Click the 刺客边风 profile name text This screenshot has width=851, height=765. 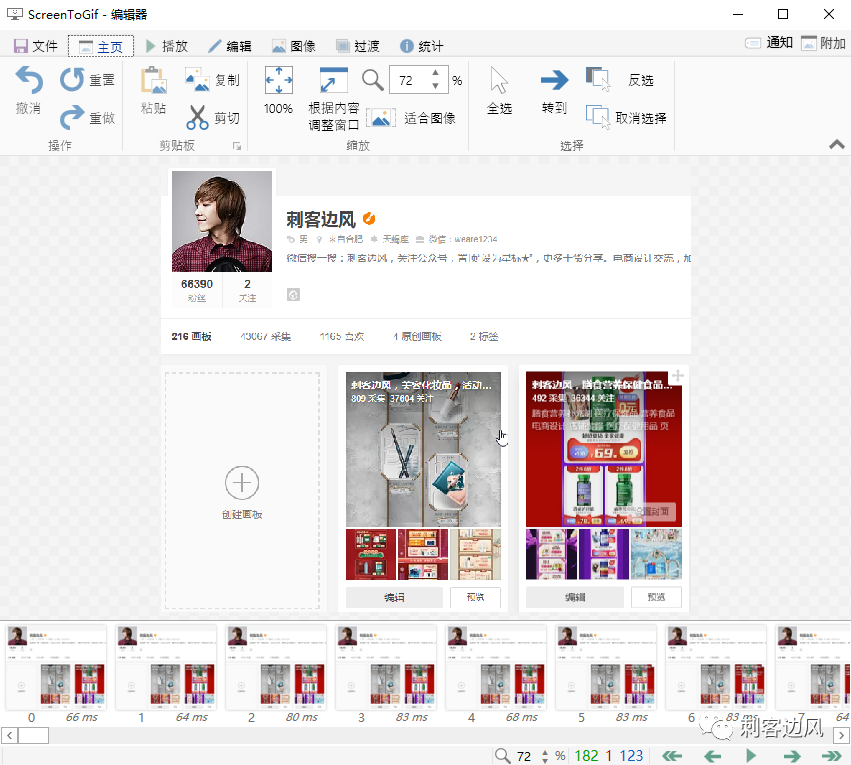(x=320, y=219)
